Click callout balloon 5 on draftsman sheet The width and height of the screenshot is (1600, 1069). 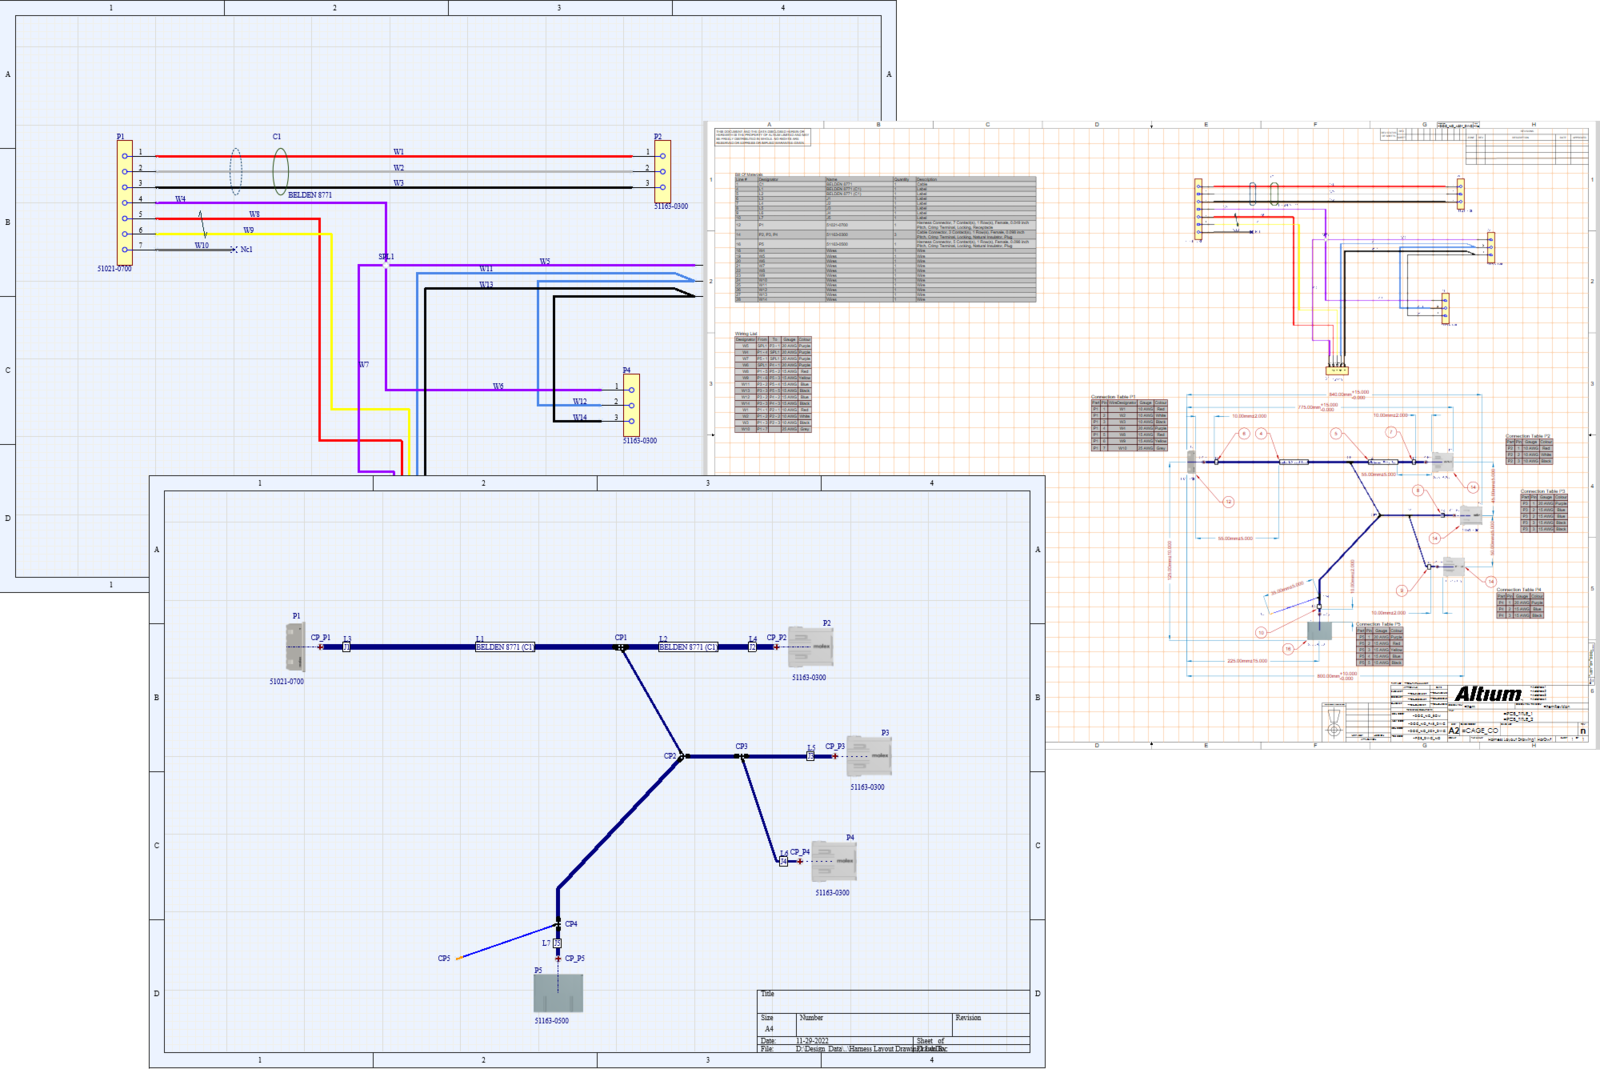click(1335, 434)
